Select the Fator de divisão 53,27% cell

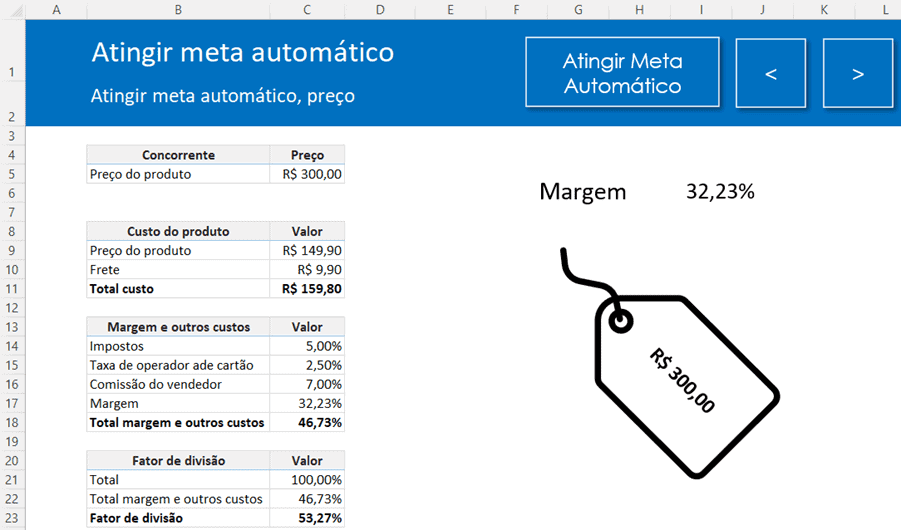307,518
